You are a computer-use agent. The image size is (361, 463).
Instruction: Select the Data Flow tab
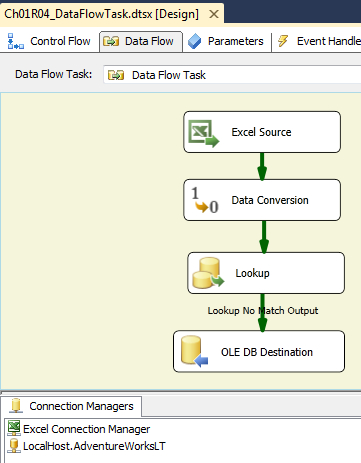tap(141, 42)
